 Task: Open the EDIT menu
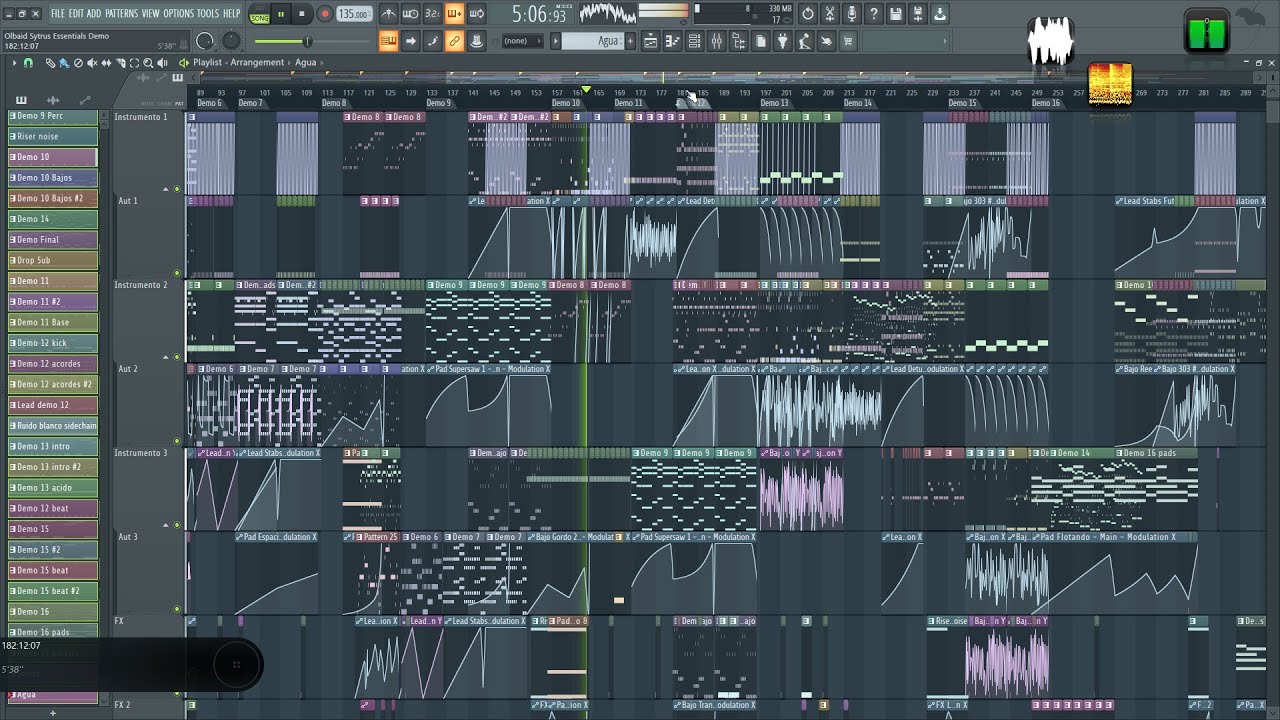tap(76, 14)
